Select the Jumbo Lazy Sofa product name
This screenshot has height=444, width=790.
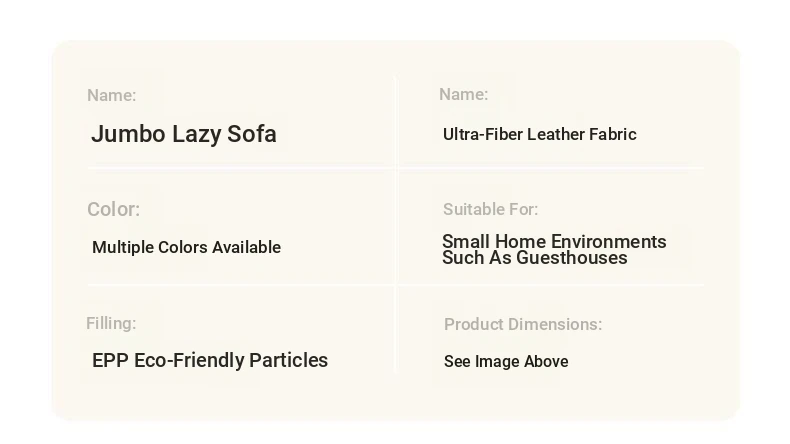tap(183, 134)
